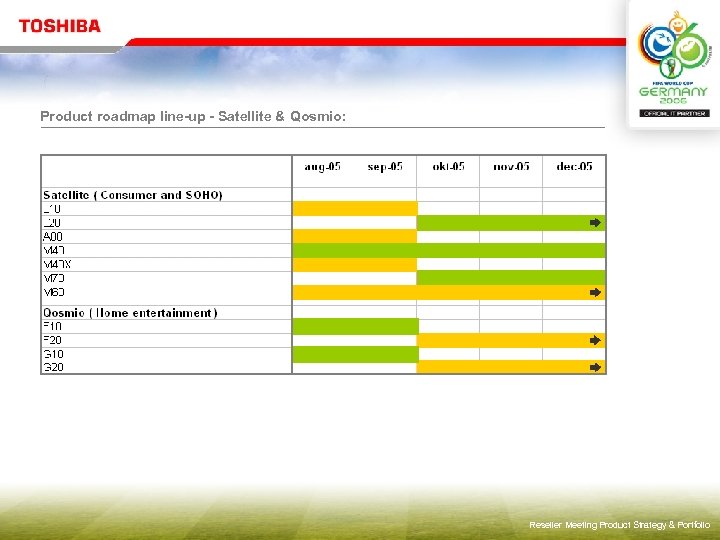Image resolution: width=720 pixels, height=540 pixels.
Task: Click the M40 row label
Action: point(54,250)
